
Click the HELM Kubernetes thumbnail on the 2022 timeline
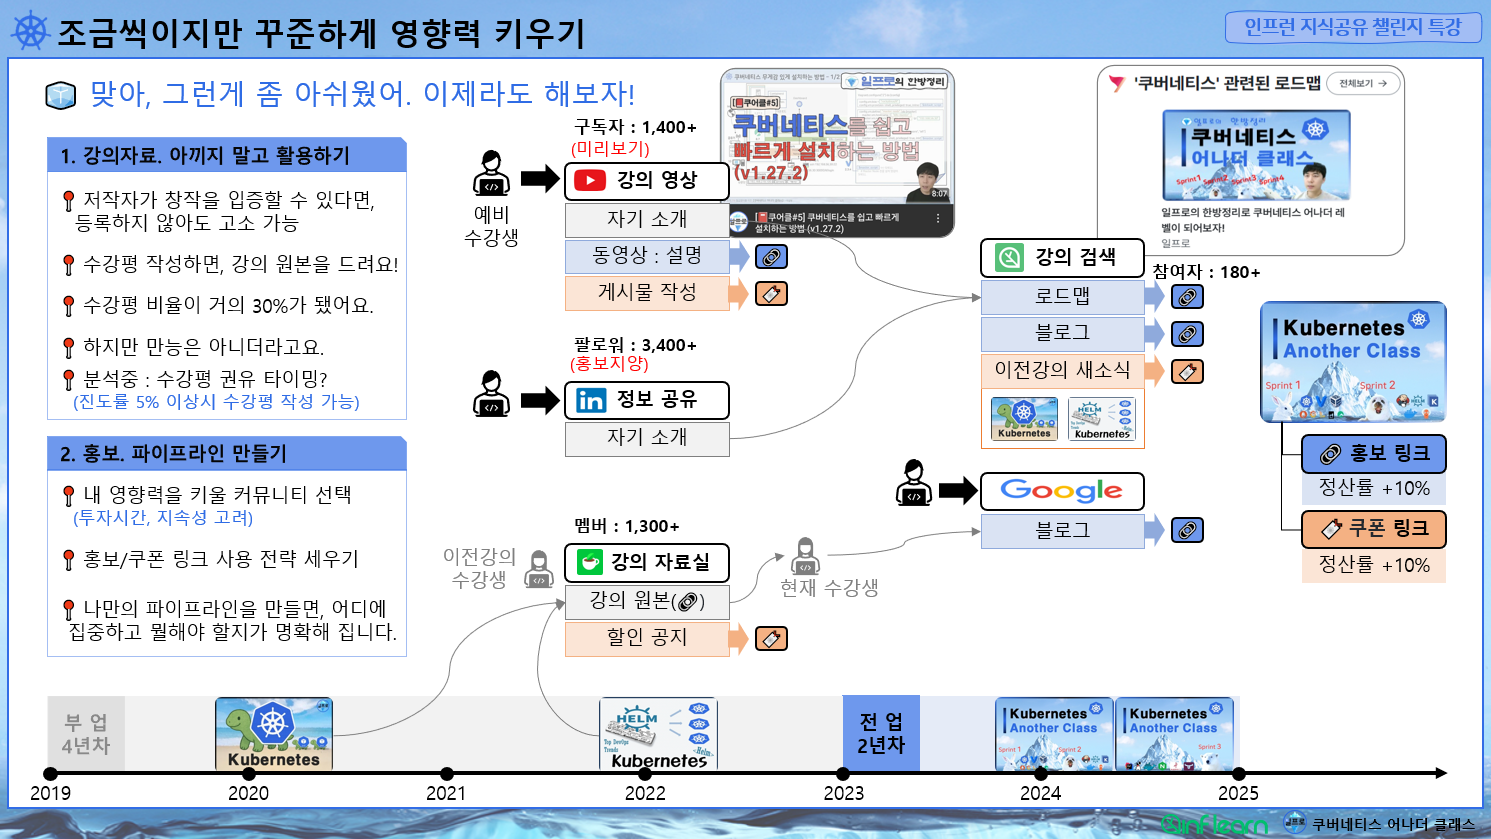pyautogui.click(x=658, y=734)
